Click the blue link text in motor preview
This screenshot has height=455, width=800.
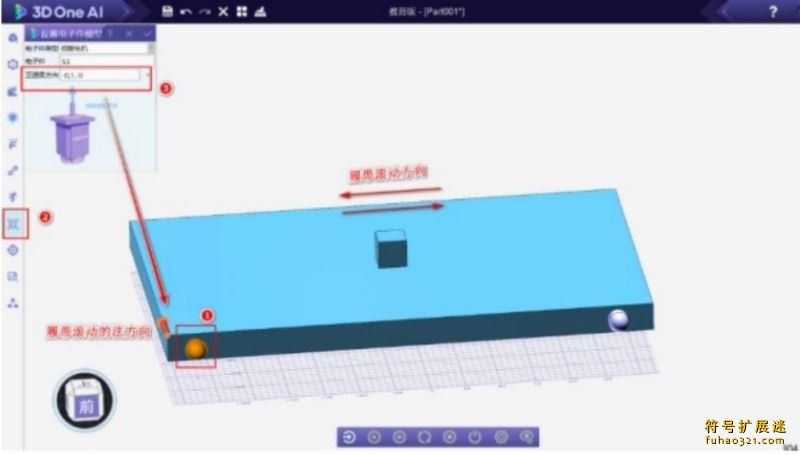click(x=102, y=106)
